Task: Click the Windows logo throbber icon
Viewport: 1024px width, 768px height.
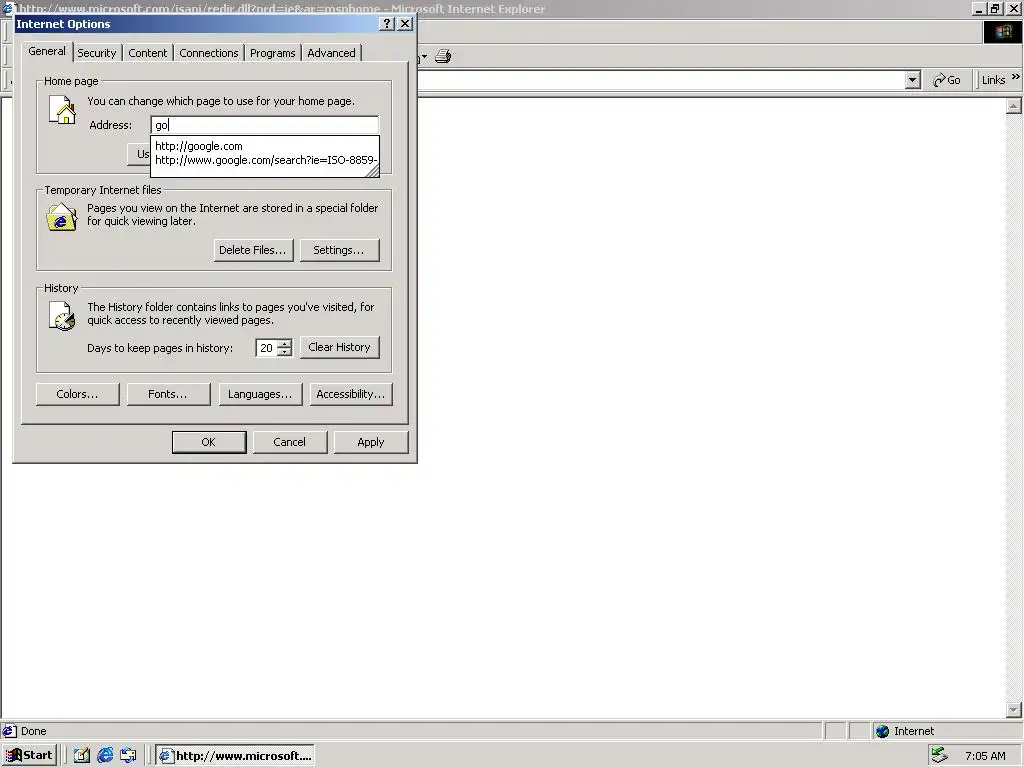Action: [1003, 32]
